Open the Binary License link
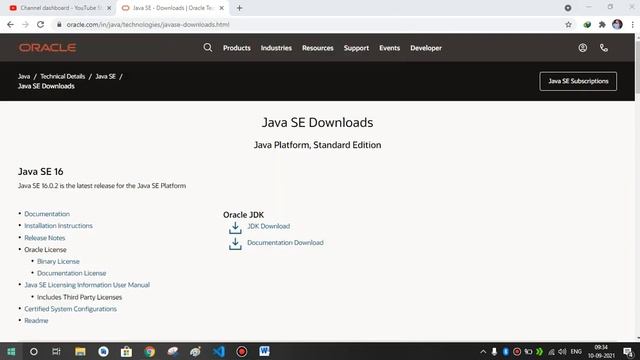This screenshot has height=360, width=640. (x=58, y=261)
